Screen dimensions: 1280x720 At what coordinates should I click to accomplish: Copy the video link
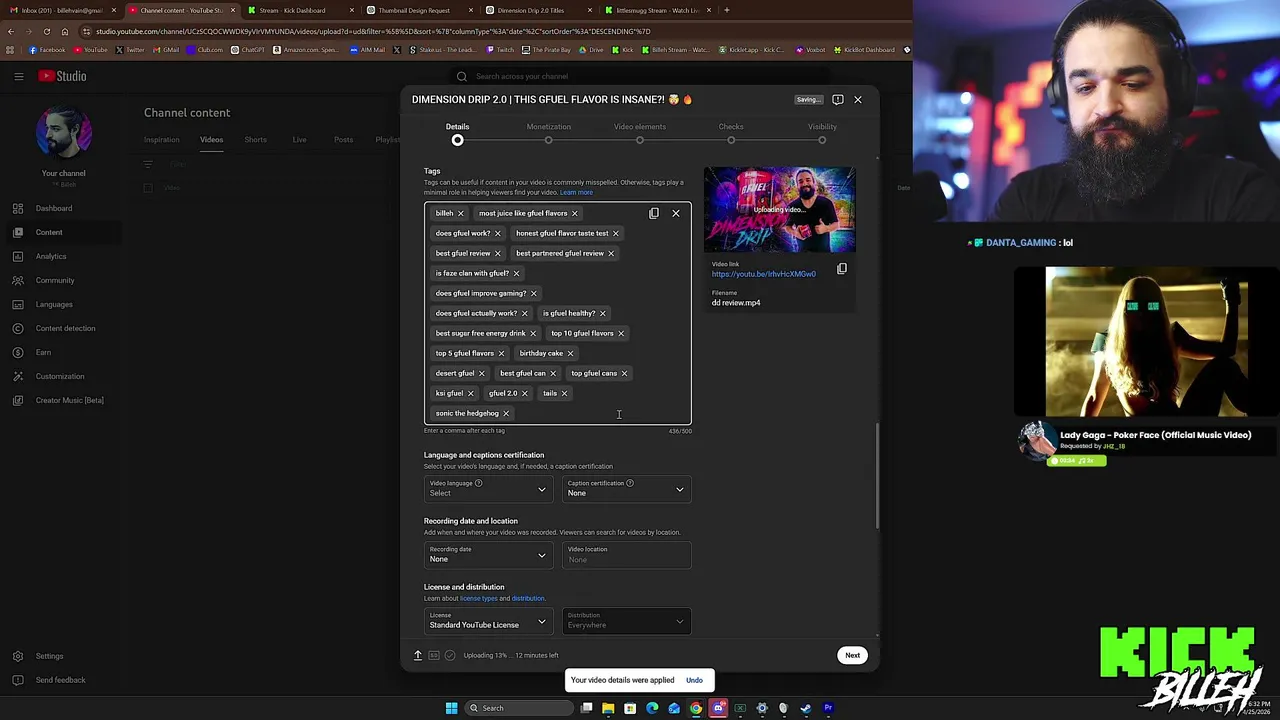point(842,269)
